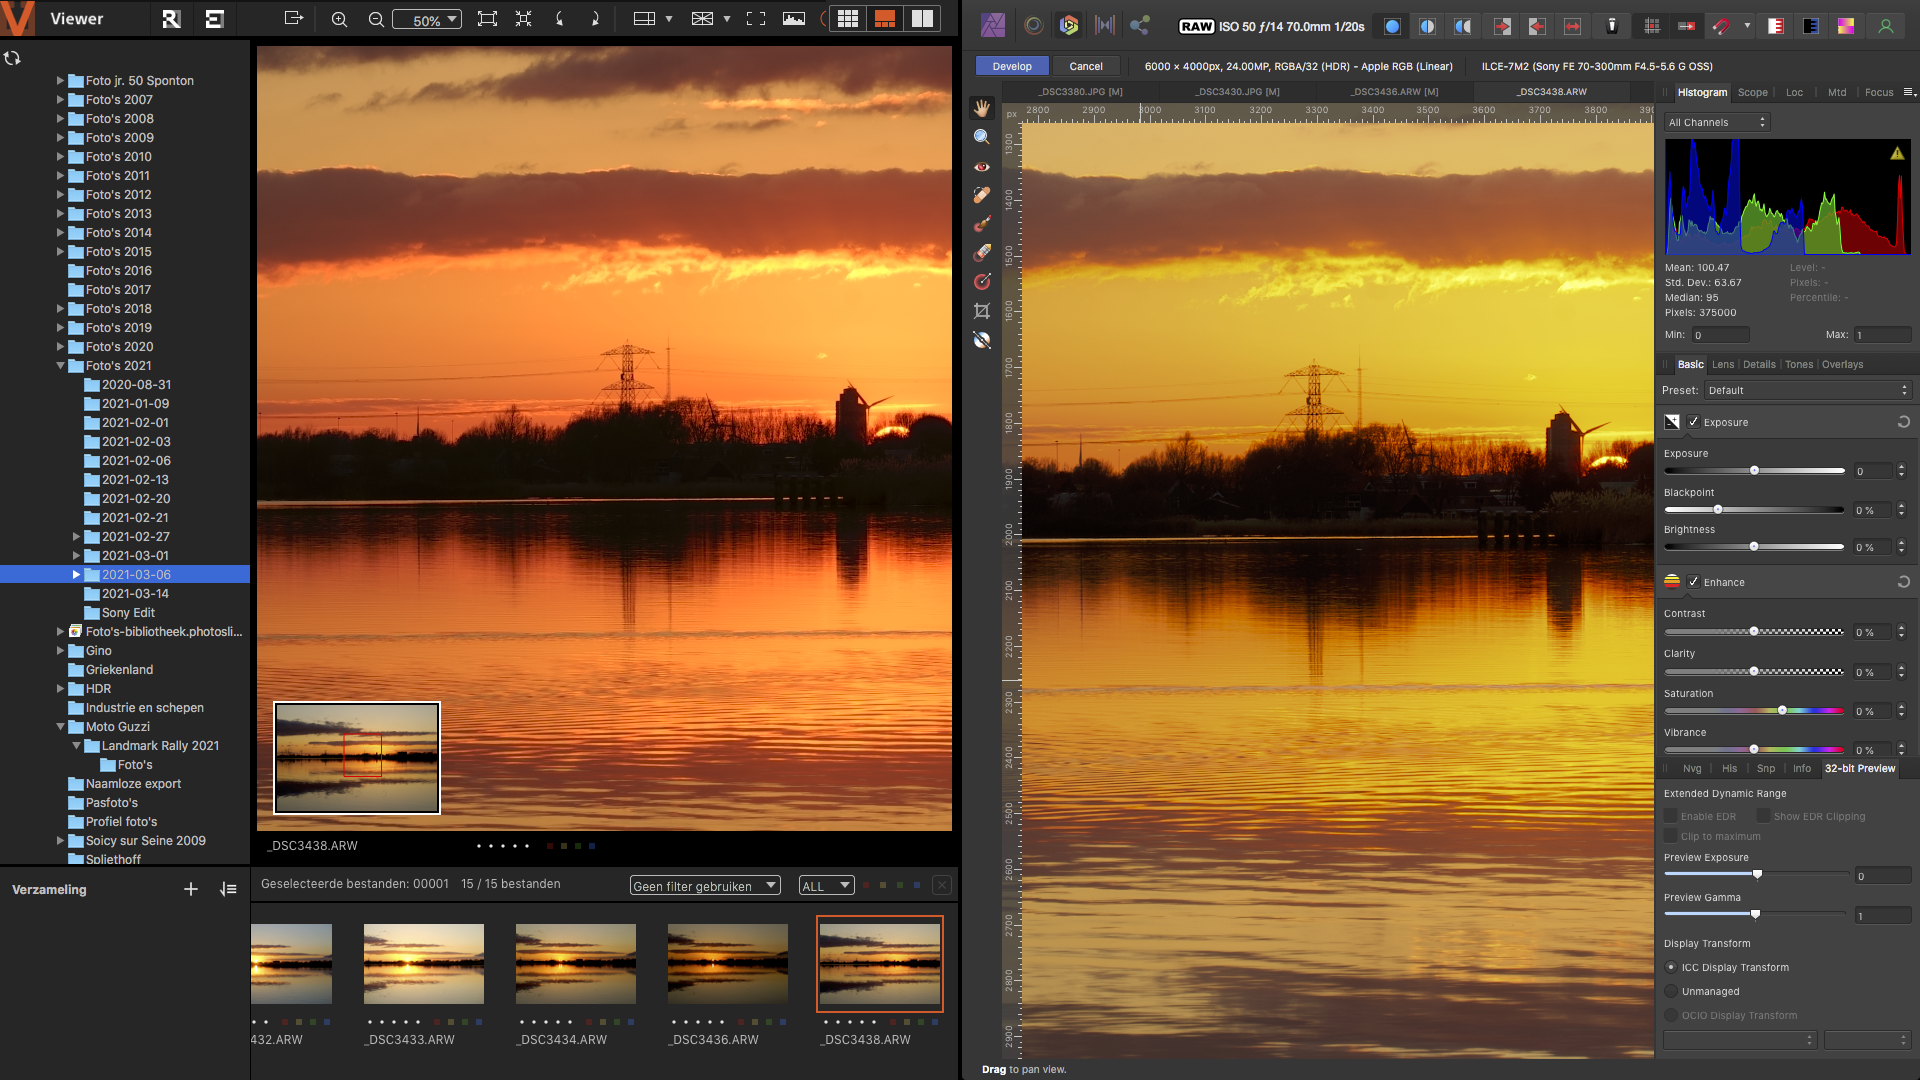Select ICC Display Transform radio
Screen dimensions: 1920x1080
1671,967
